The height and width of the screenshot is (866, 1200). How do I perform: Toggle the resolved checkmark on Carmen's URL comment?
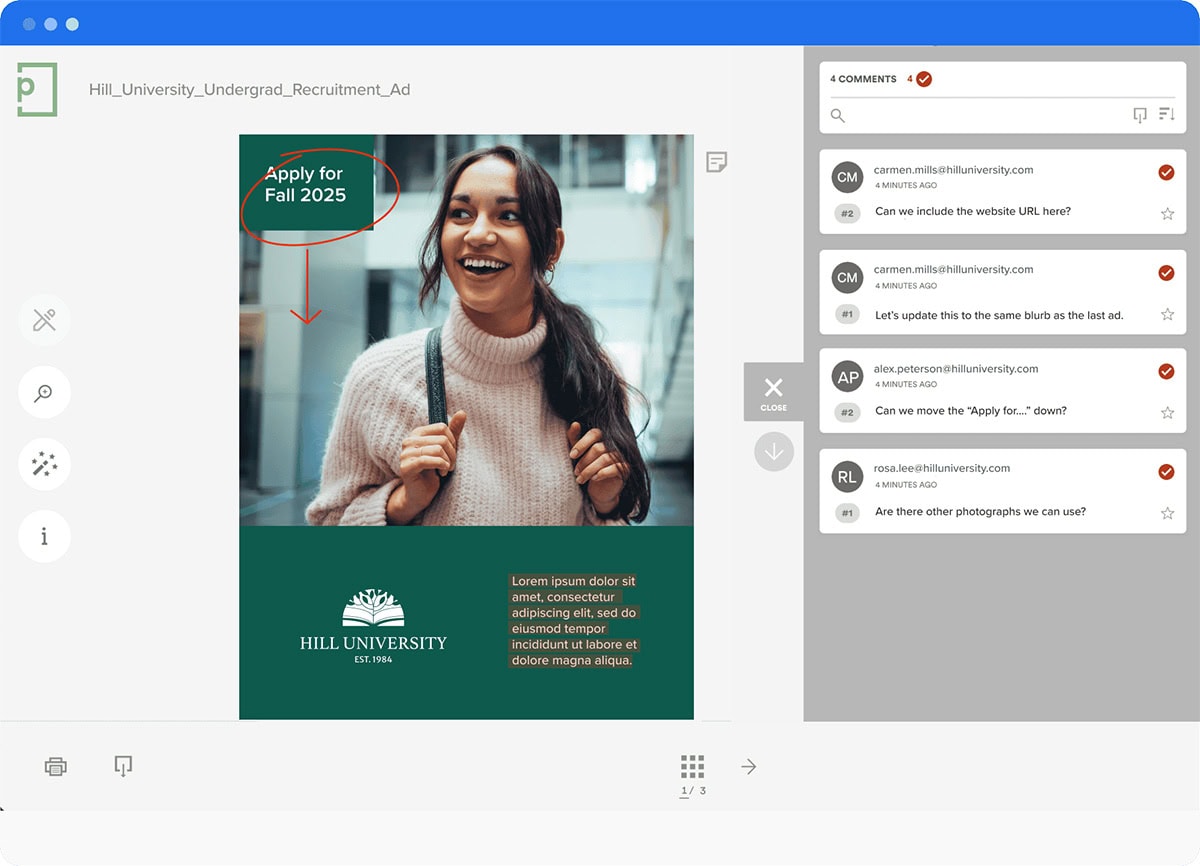(x=1166, y=172)
